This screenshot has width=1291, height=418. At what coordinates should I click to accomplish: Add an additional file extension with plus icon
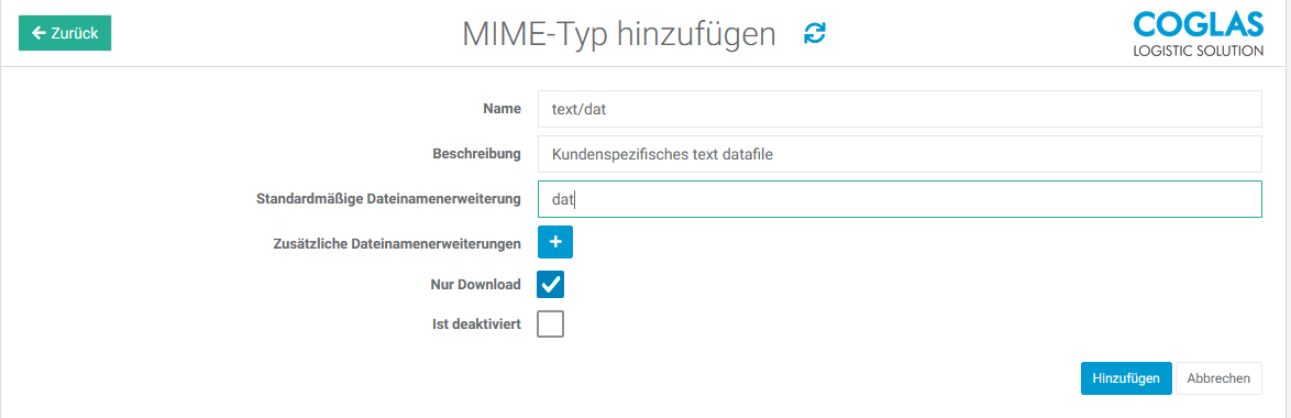pyautogui.click(x=555, y=242)
